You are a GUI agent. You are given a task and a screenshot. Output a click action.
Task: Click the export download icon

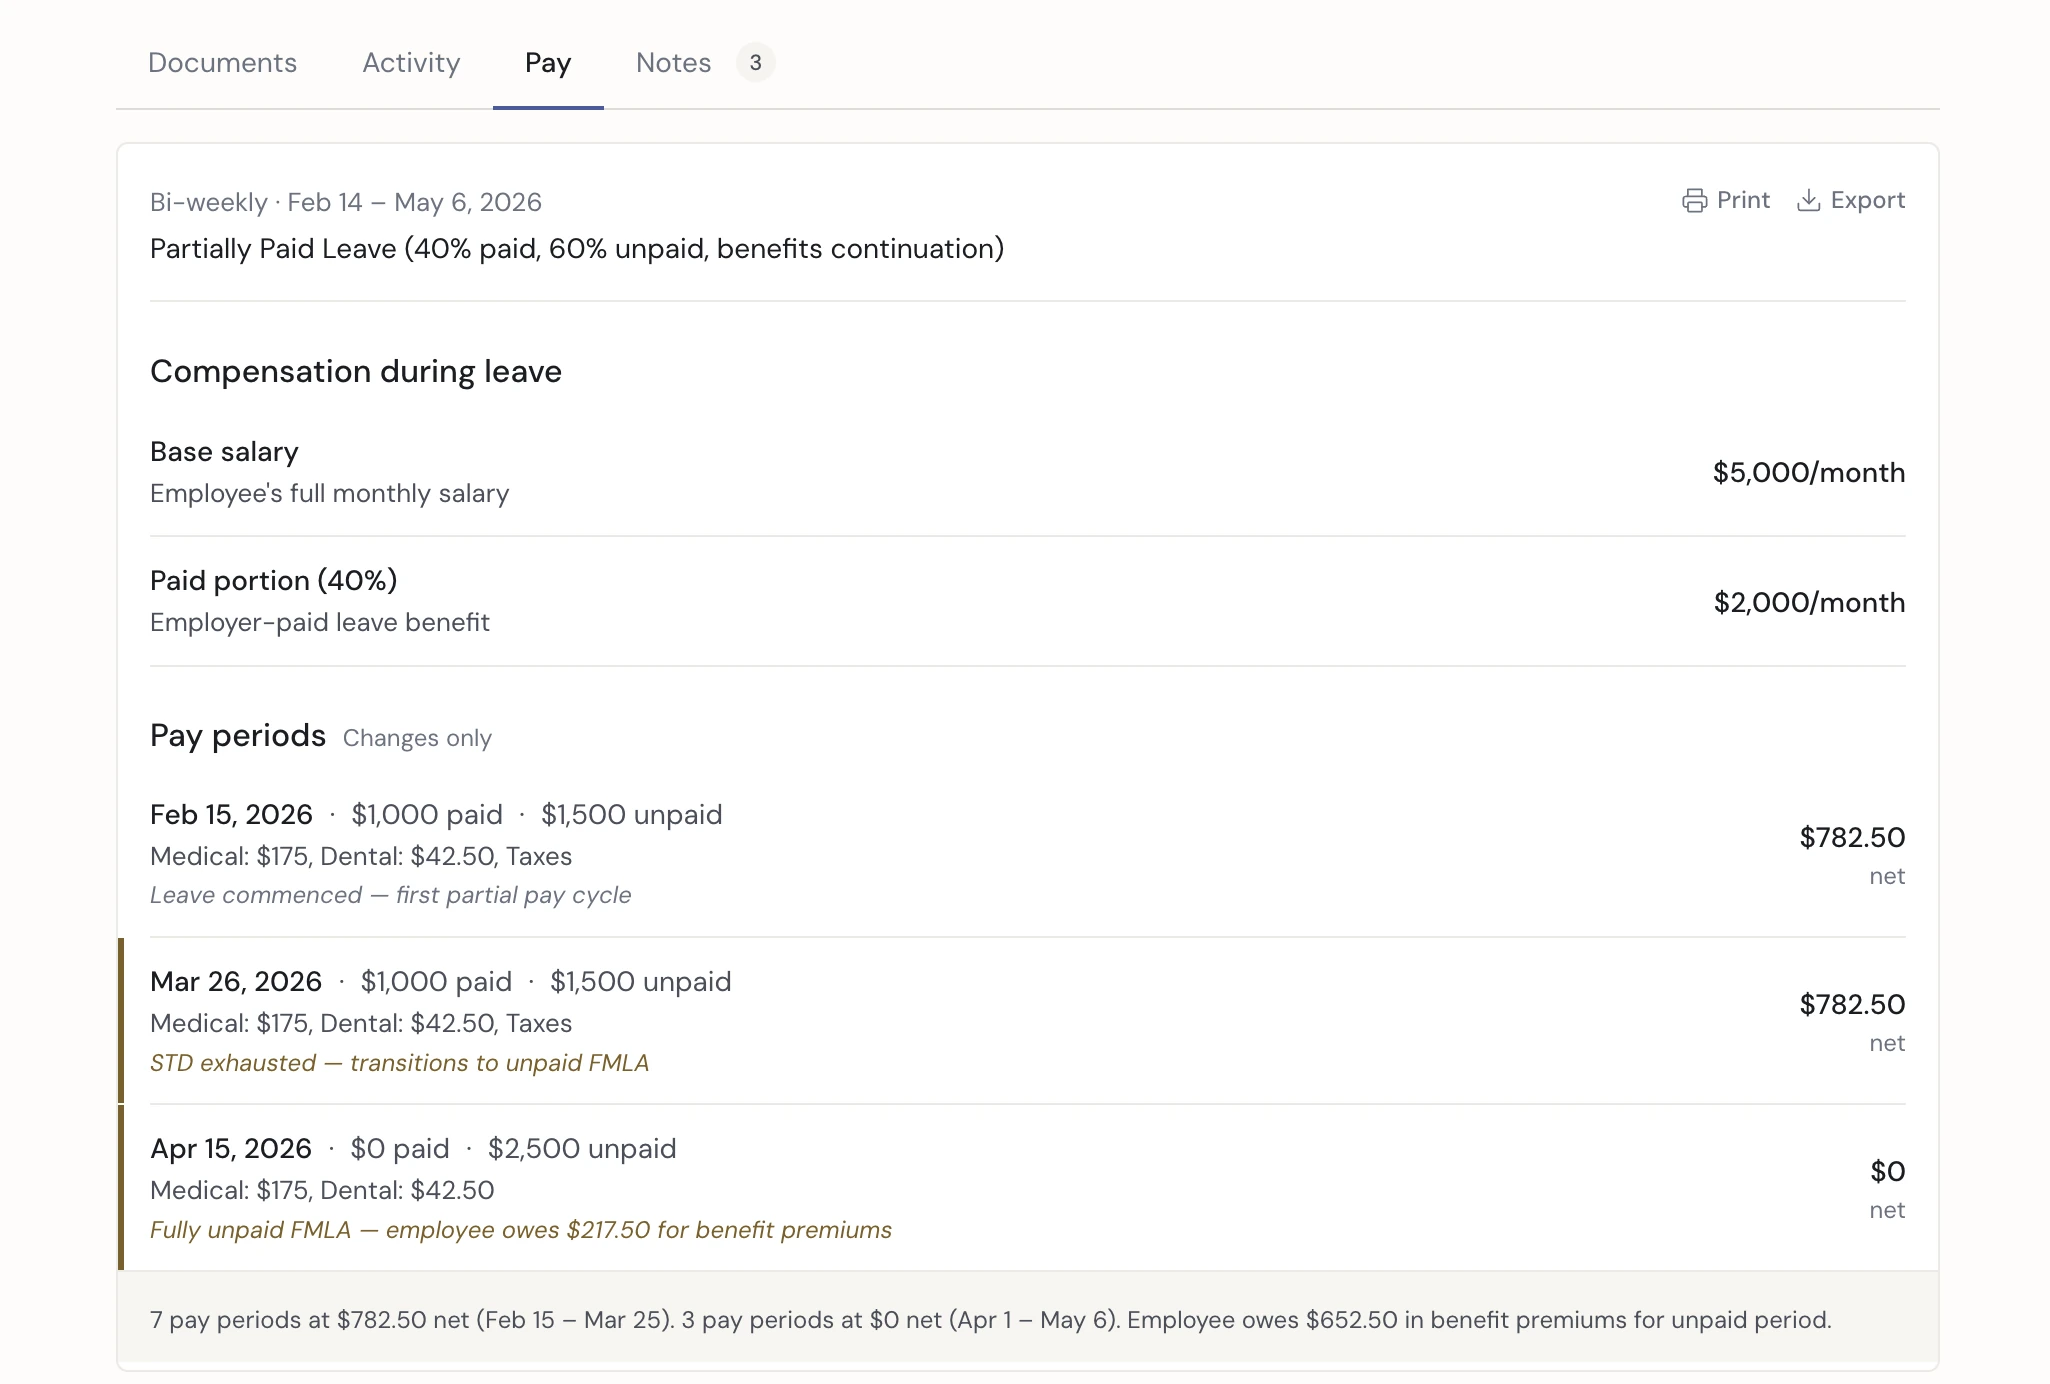click(1808, 201)
